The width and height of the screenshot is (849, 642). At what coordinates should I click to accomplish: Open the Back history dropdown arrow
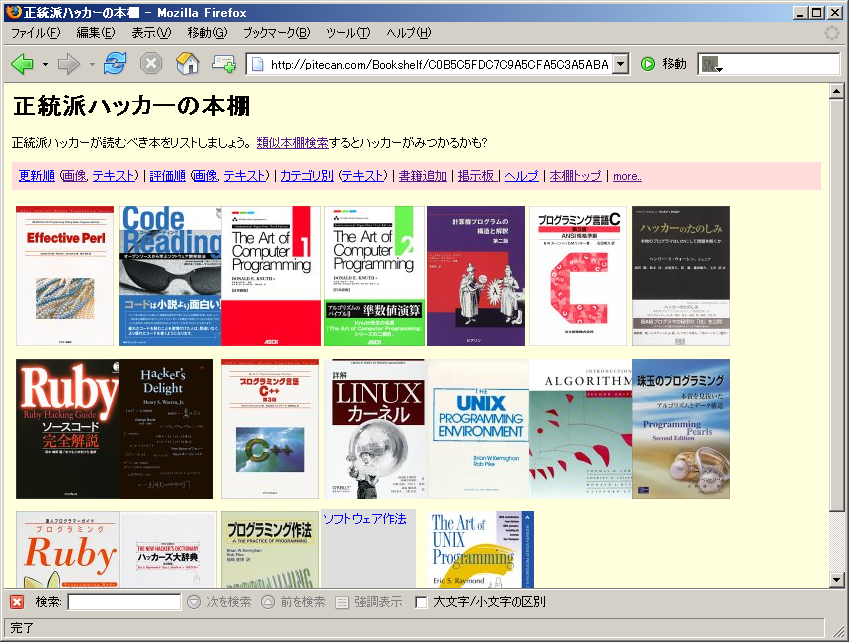click(x=45, y=64)
